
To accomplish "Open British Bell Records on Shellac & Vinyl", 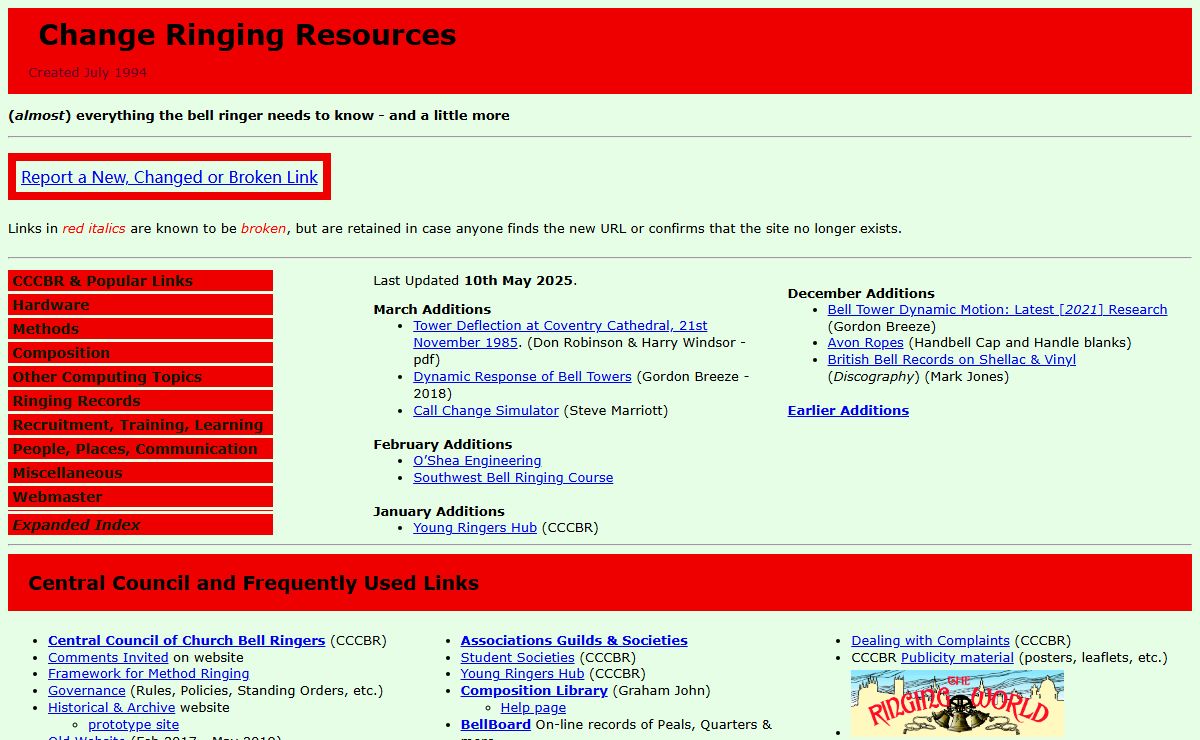I will point(951,359).
